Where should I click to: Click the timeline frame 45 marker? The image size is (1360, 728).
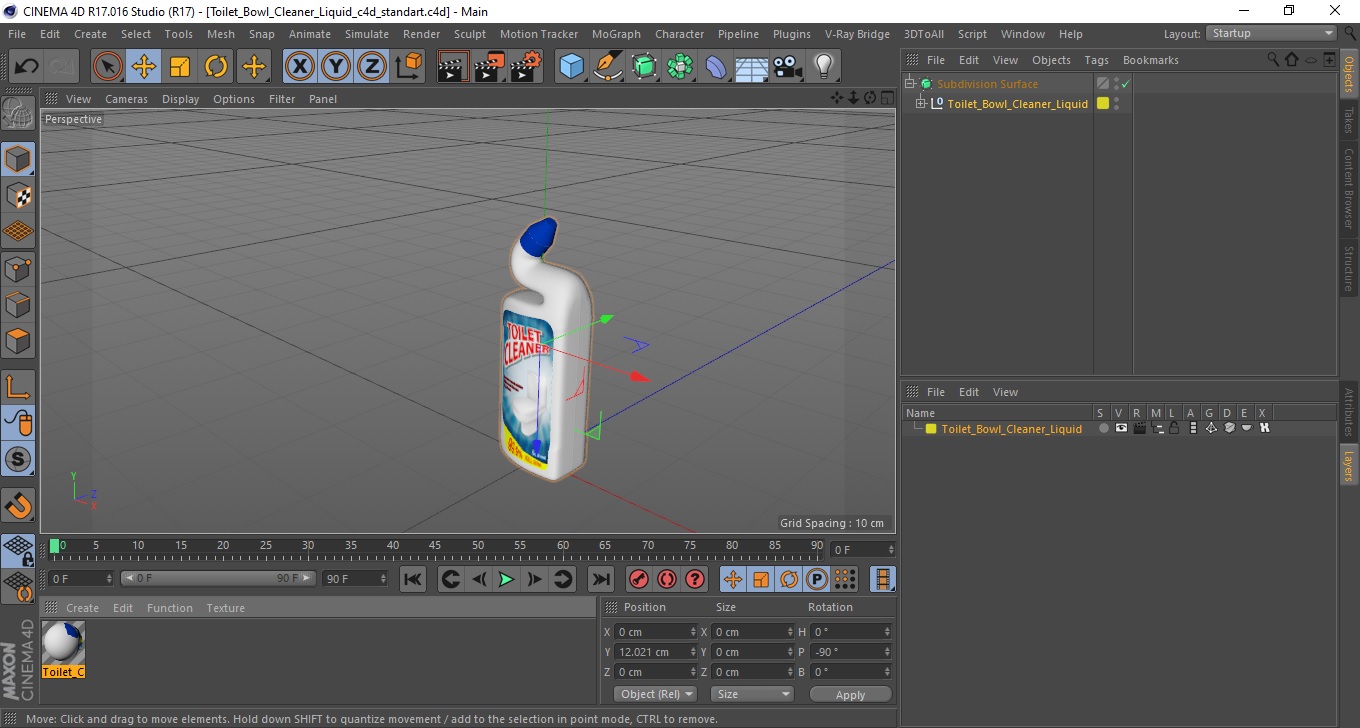click(435, 546)
